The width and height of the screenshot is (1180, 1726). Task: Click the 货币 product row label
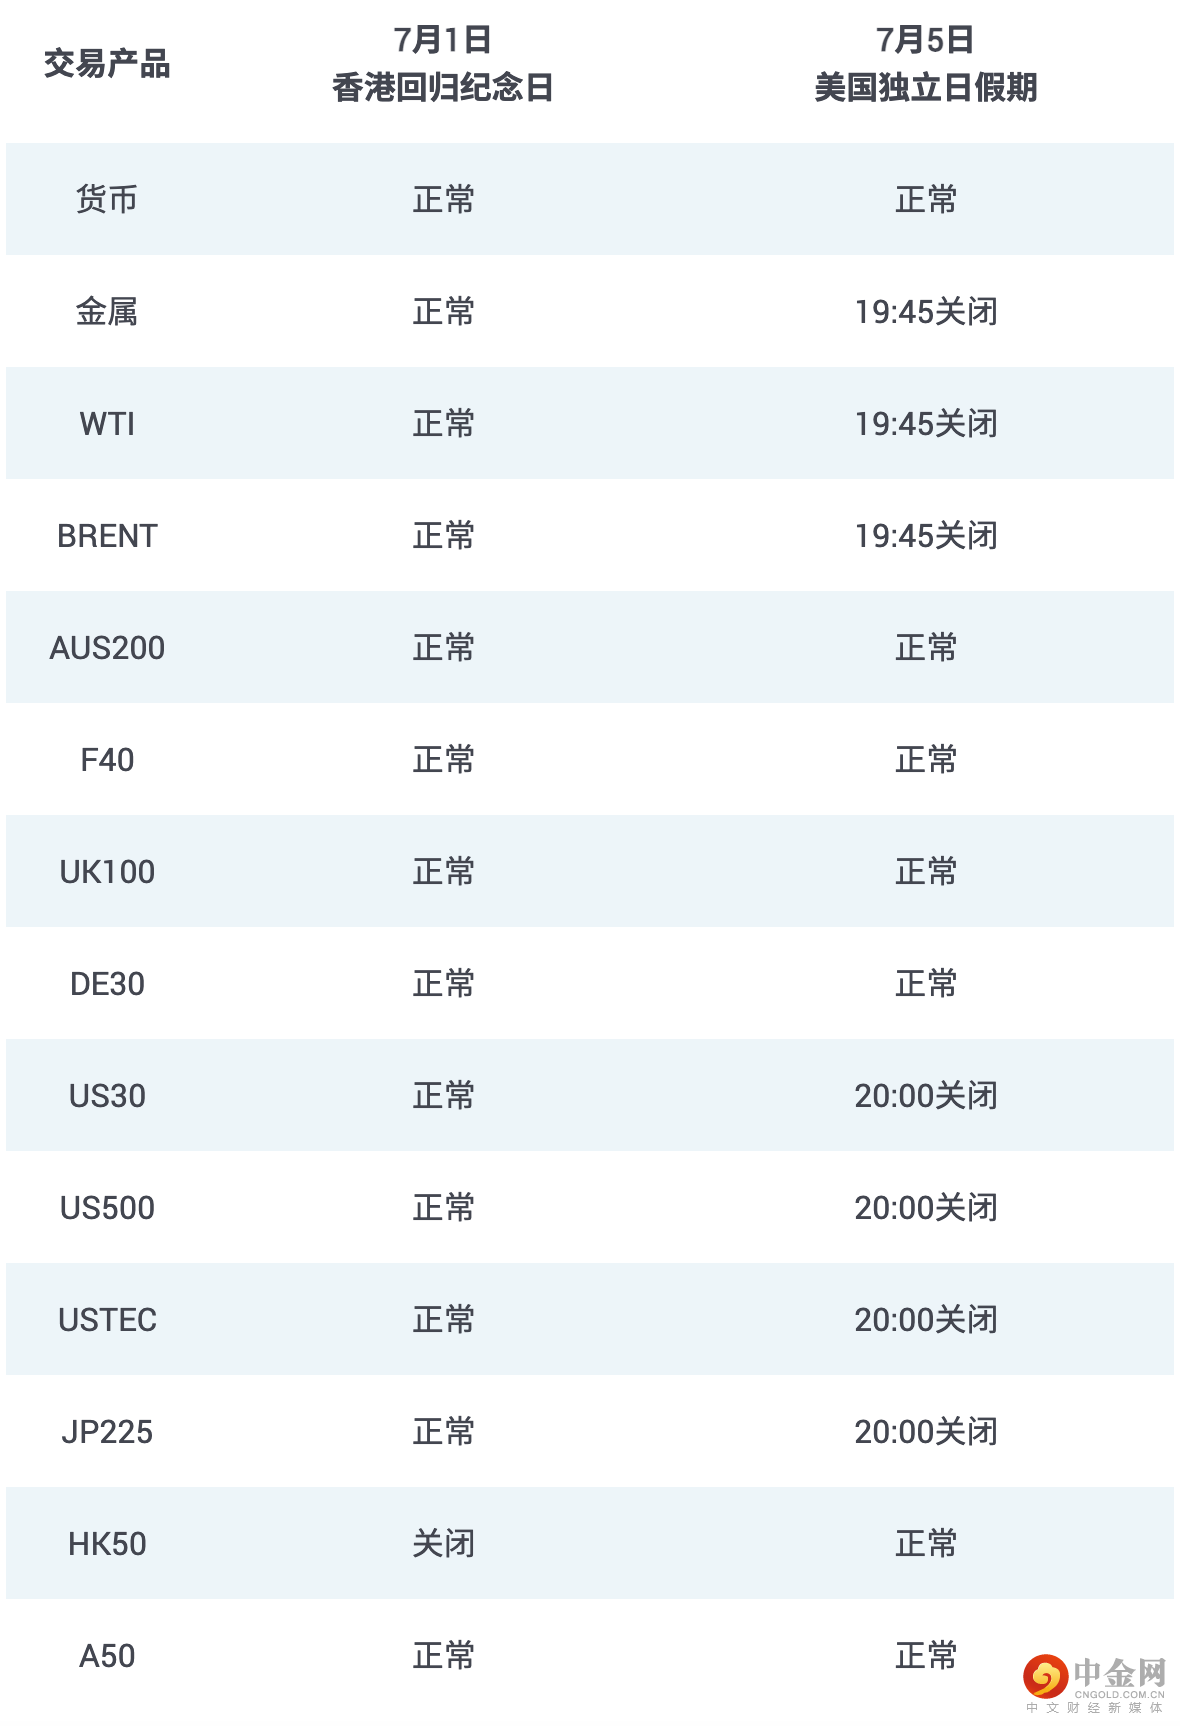(107, 199)
